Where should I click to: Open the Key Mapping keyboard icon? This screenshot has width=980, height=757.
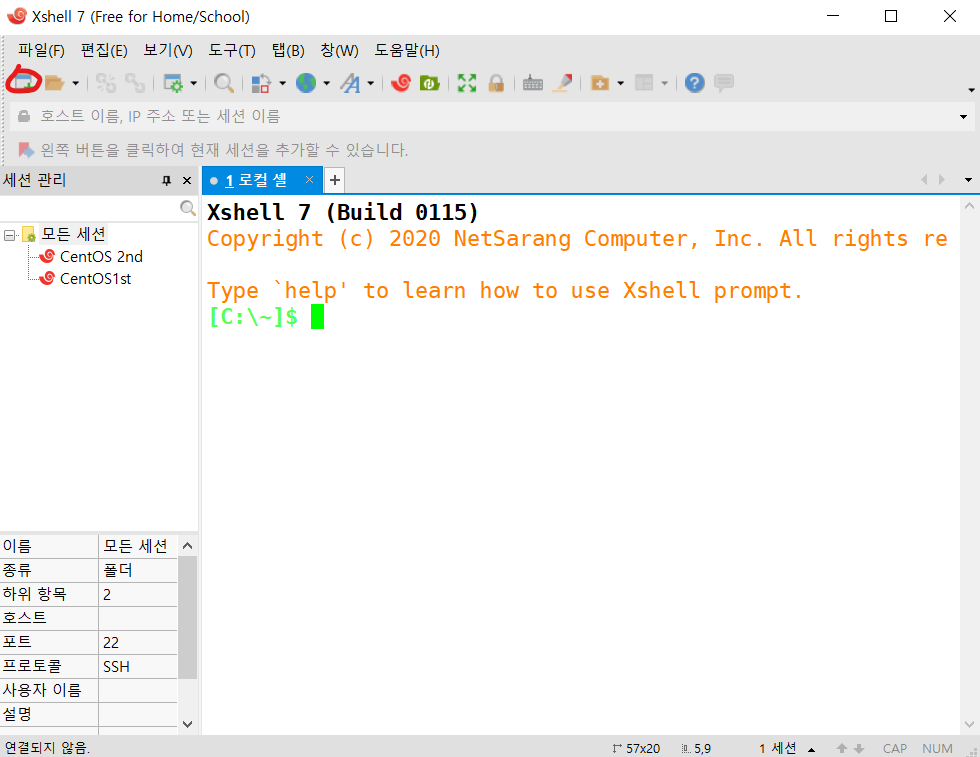tap(532, 83)
